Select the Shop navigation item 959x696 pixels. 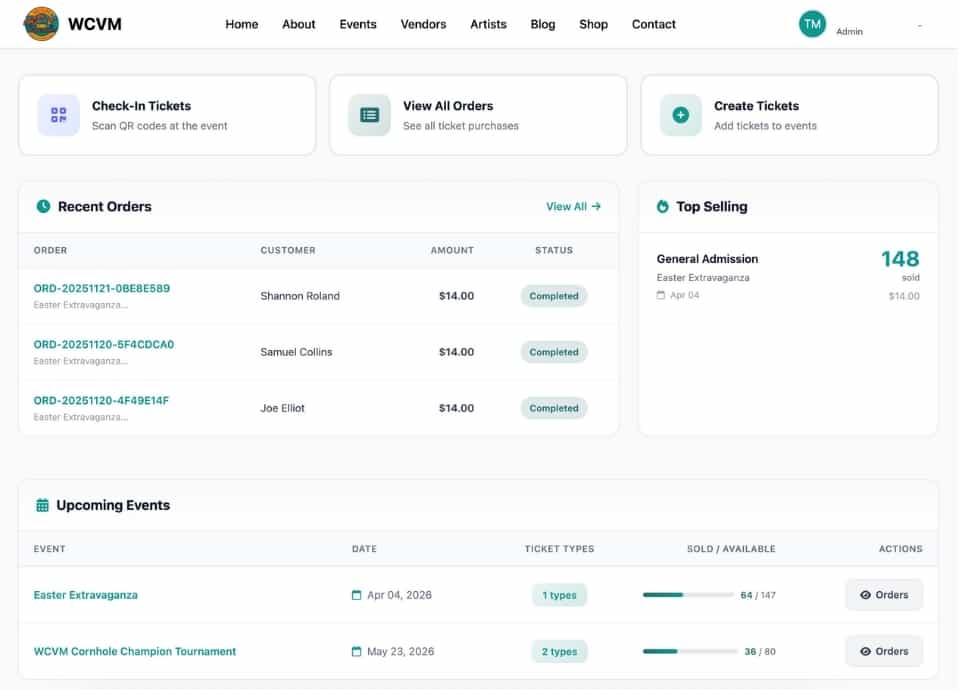[x=593, y=24]
